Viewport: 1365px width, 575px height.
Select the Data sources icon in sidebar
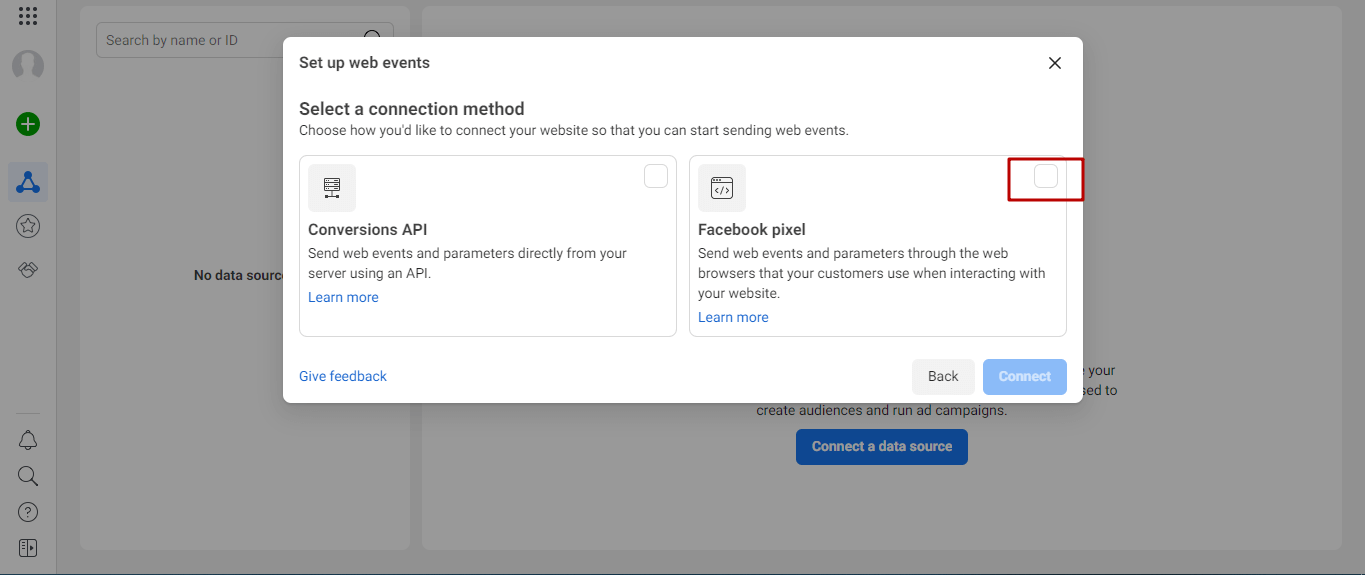click(x=28, y=182)
